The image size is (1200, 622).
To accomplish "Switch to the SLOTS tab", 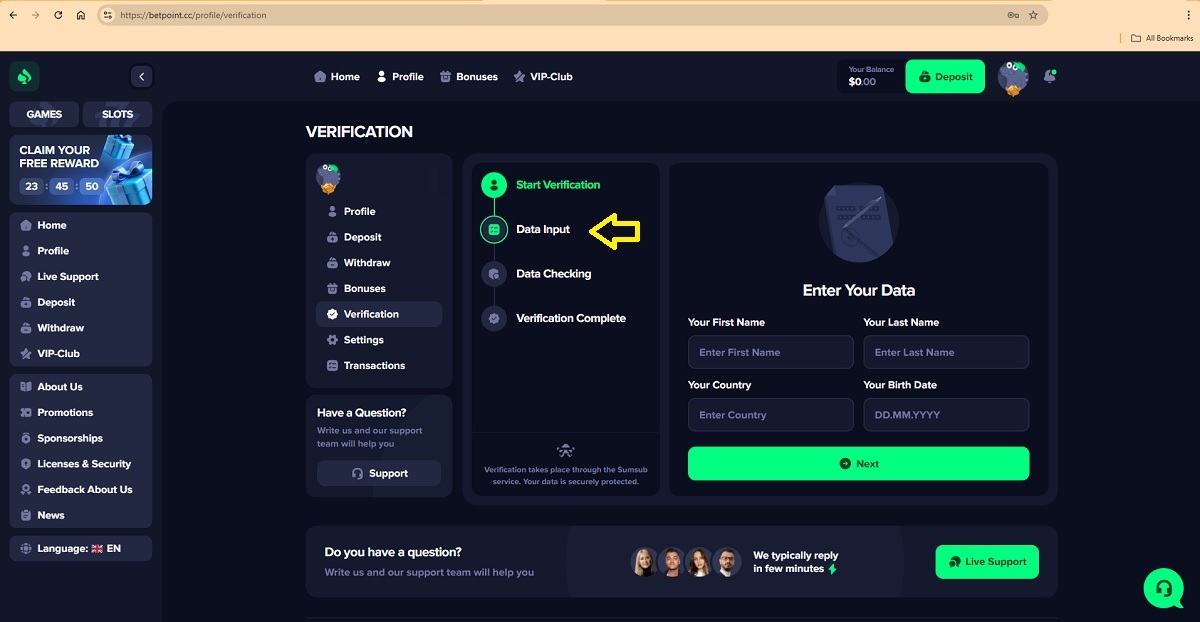I will click(x=117, y=114).
